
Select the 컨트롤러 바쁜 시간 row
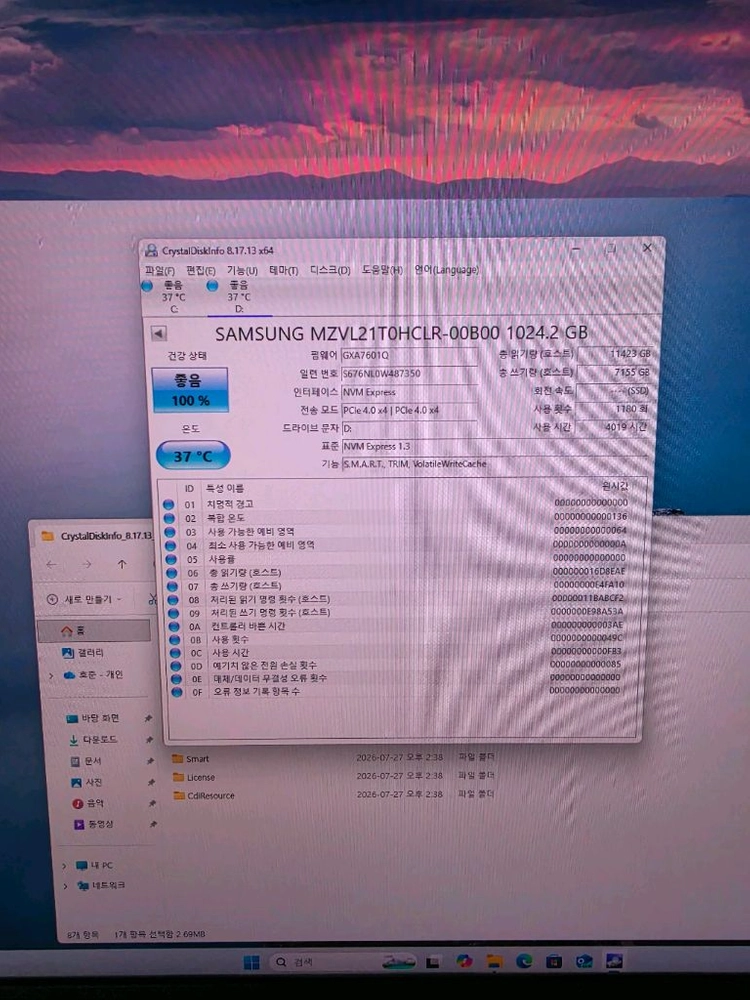[397, 626]
